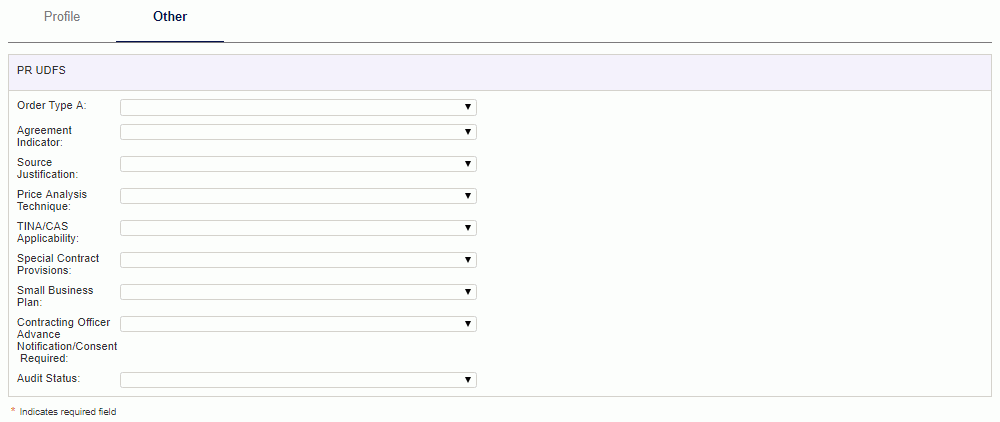The image size is (1000, 422).
Task: Open Source Justification dropdown list
Action: [298, 164]
